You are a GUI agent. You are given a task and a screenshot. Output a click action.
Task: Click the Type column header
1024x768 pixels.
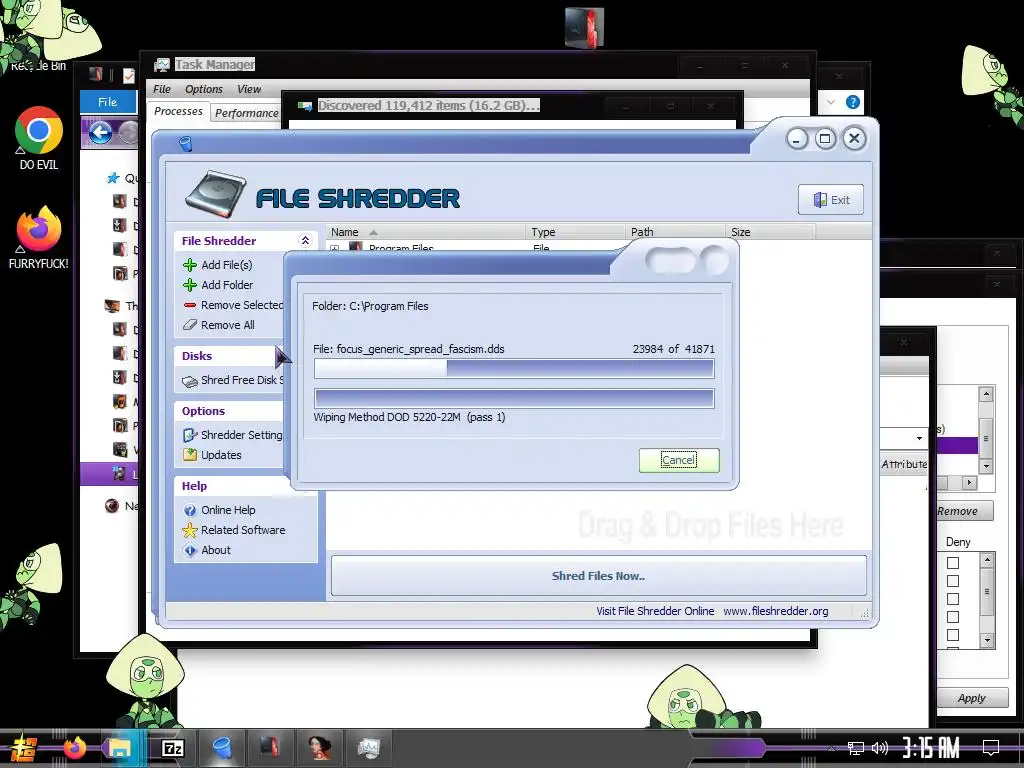pyautogui.click(x=575, y=232)
